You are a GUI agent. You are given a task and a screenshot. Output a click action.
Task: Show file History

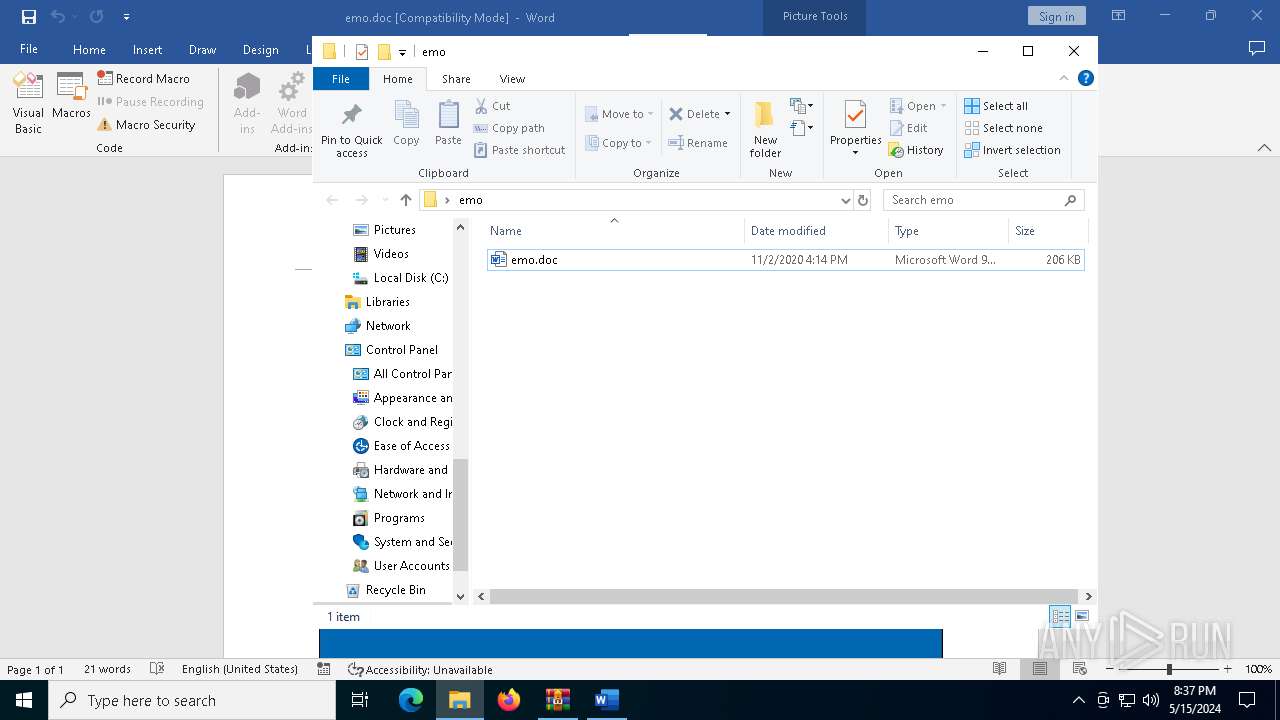(x=916, y=150)
